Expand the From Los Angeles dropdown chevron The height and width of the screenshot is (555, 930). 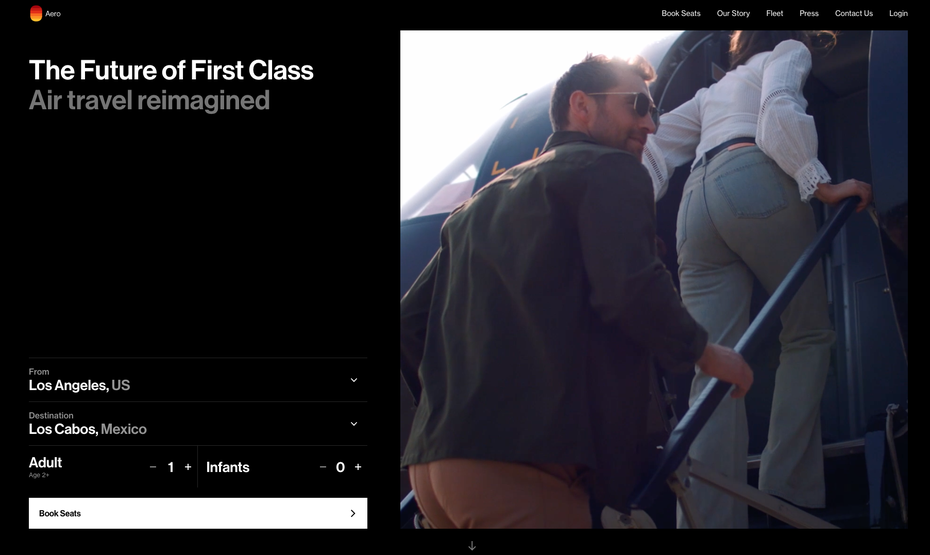point(354,380)
